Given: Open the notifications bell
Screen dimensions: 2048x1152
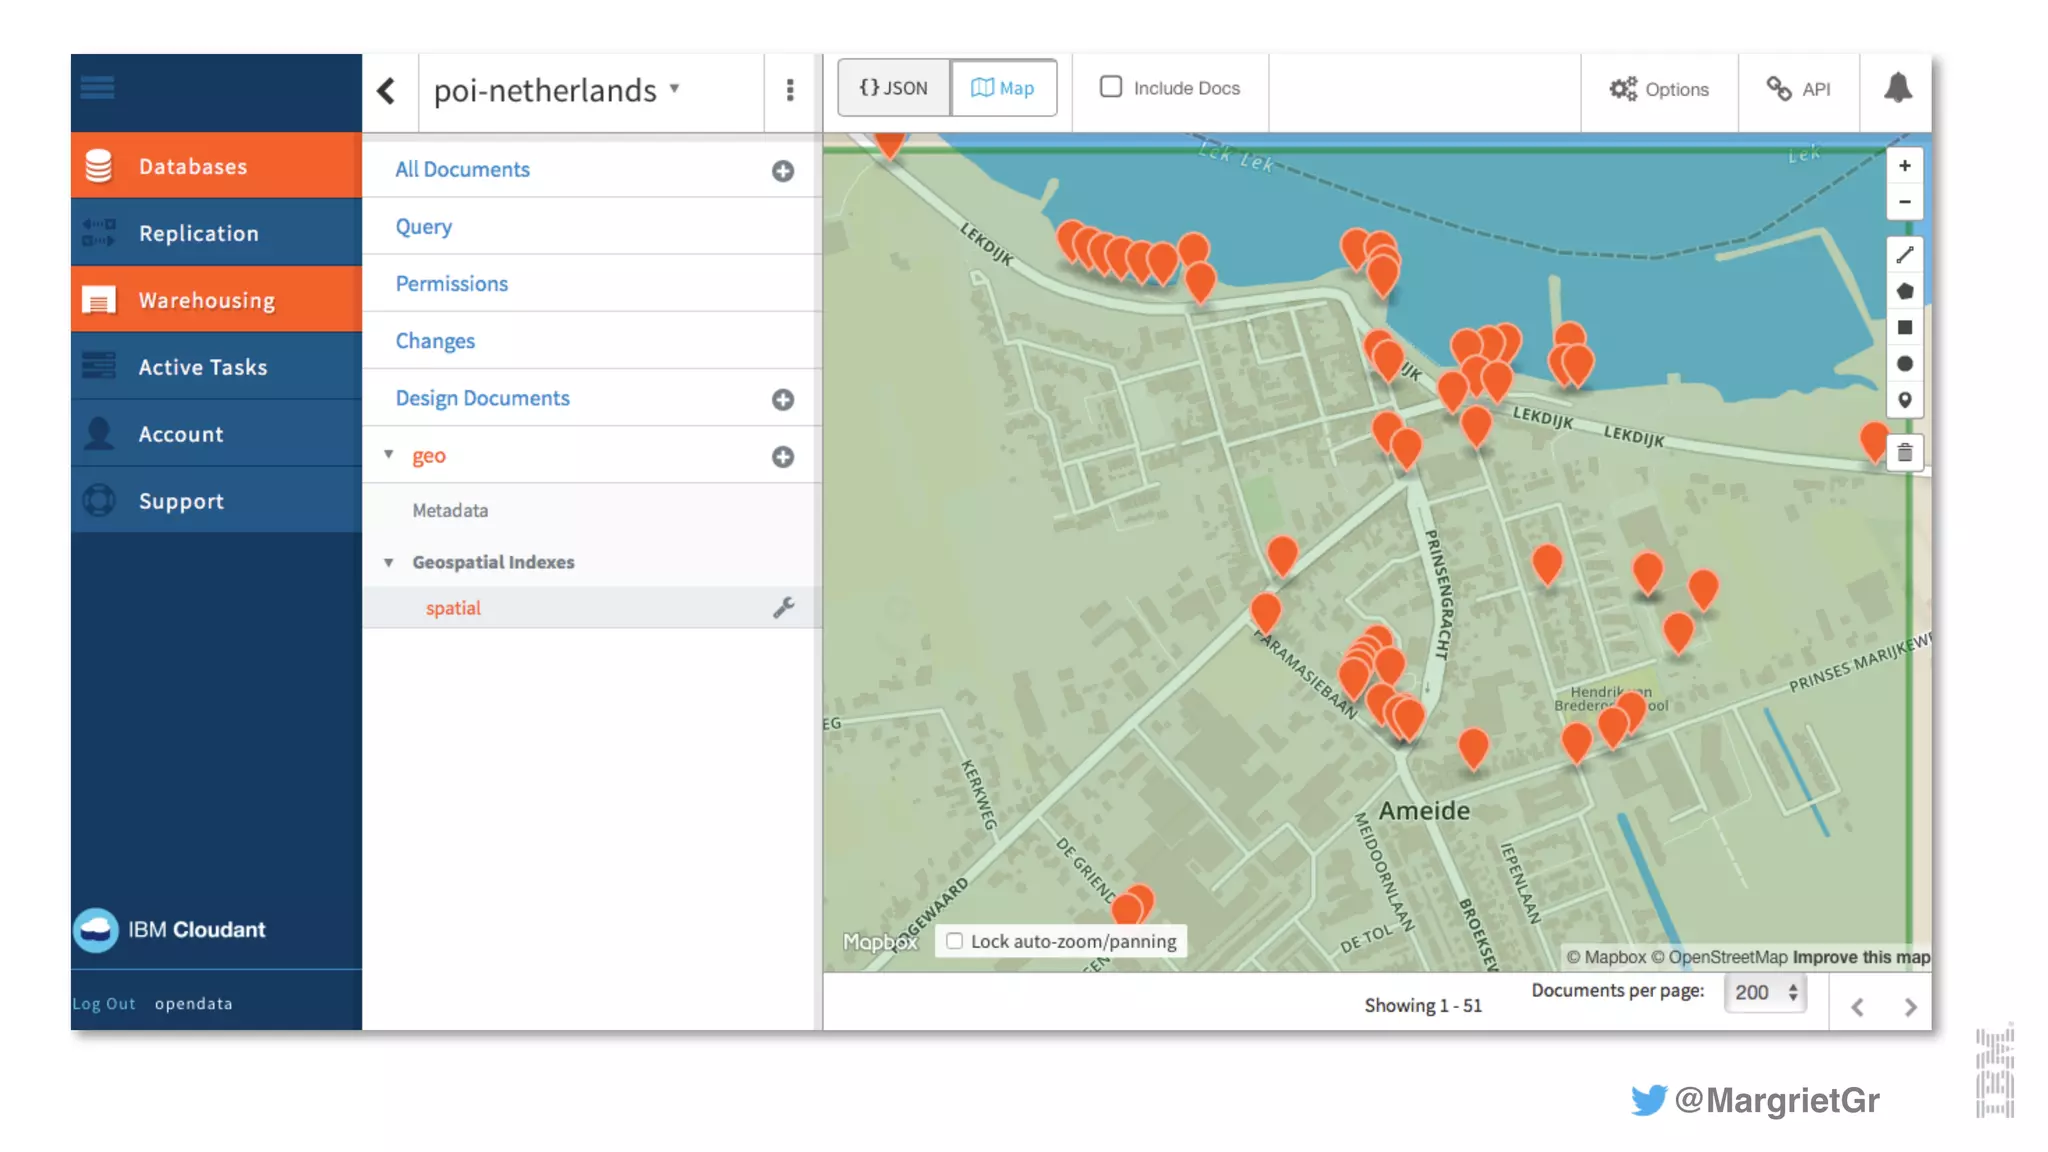Looking at the screenshot, I should (x=1897, y=88).
